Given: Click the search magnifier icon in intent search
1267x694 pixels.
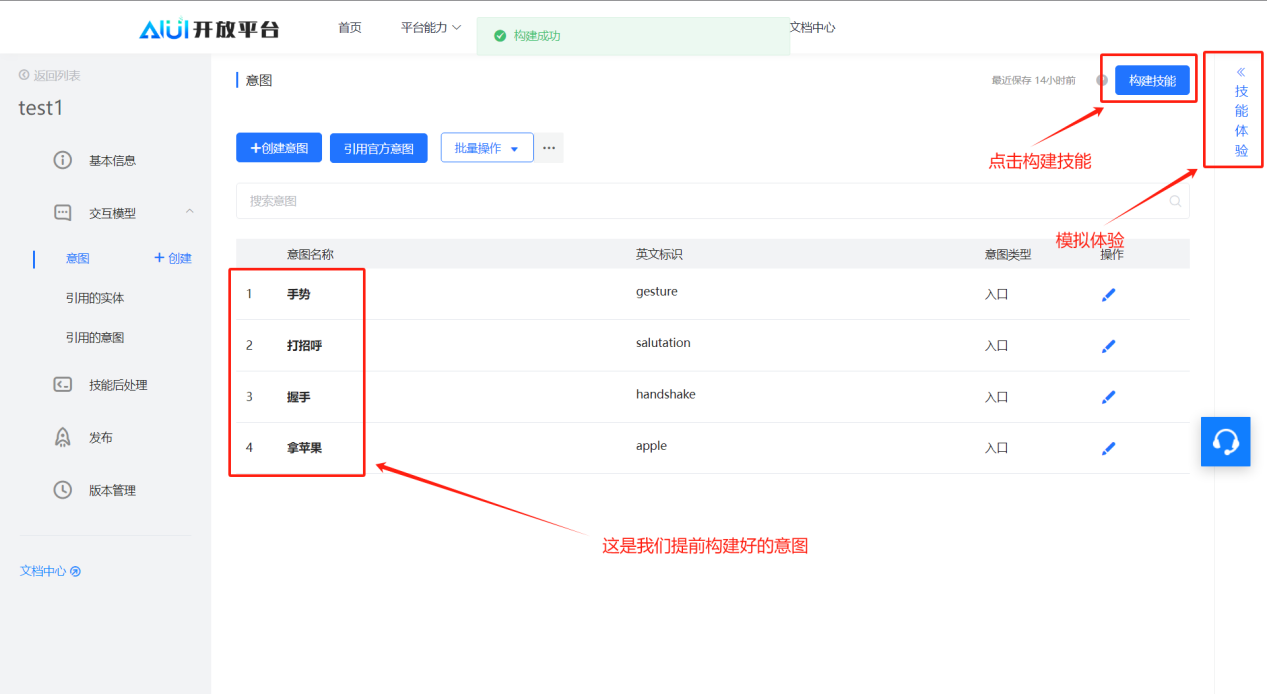Looking at the screenshot, I should click(1175, 201).
